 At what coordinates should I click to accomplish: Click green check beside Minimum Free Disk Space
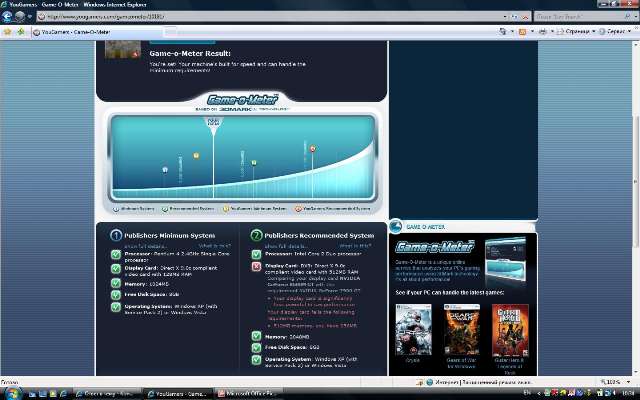(x=116, y=294)
